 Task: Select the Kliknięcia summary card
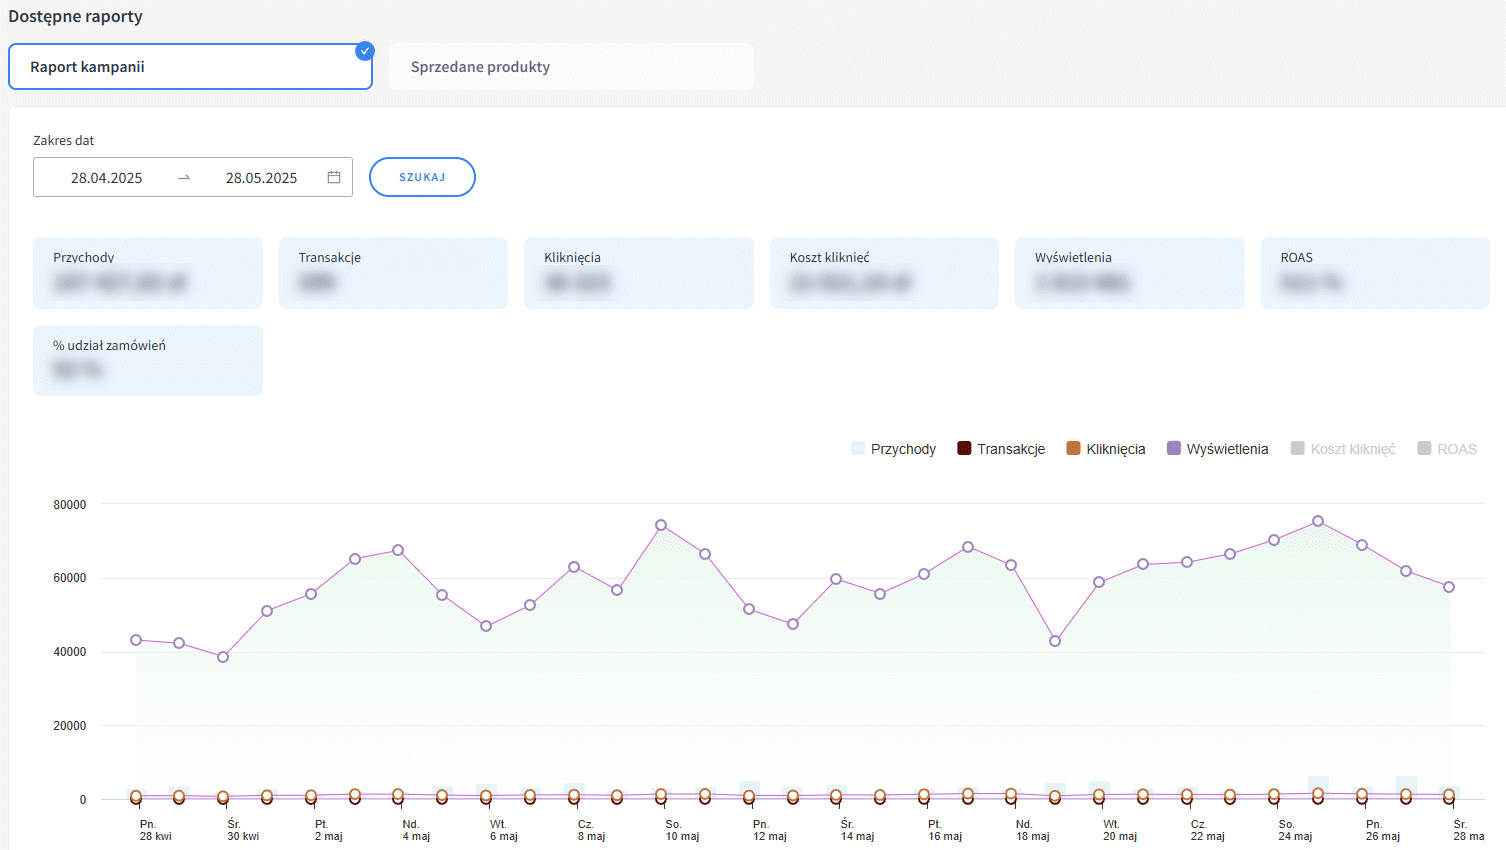639,273
